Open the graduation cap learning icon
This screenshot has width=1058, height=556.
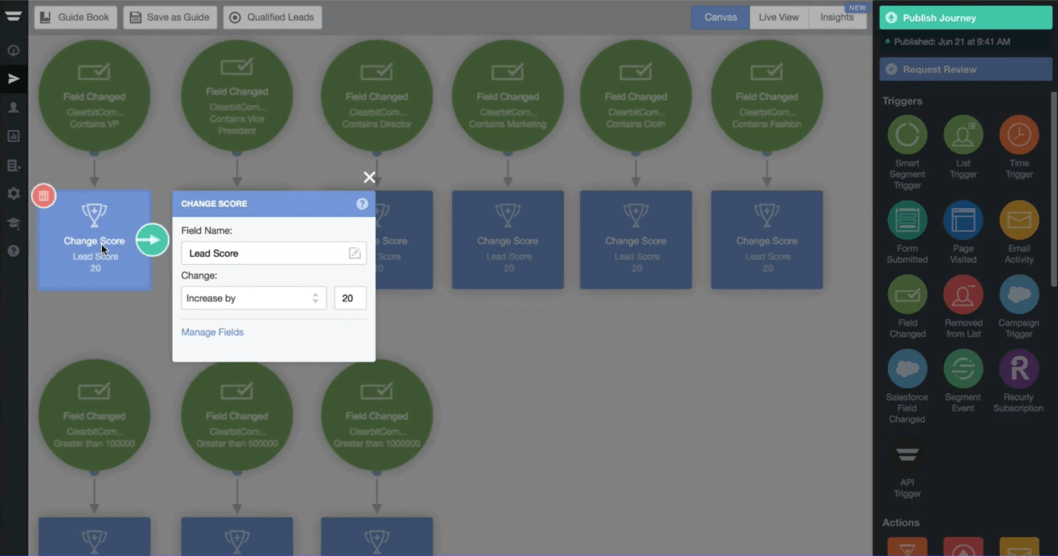point(13,223)
